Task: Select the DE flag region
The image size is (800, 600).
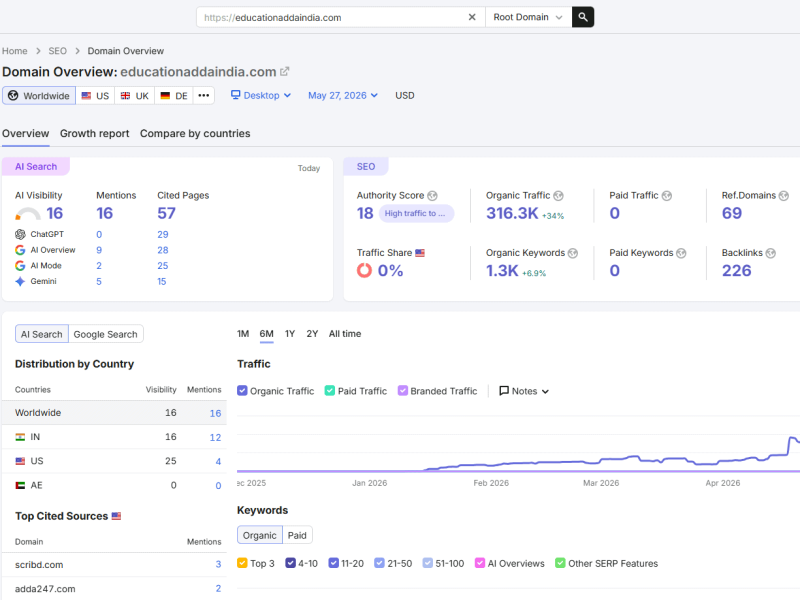Action: [173, 95]
